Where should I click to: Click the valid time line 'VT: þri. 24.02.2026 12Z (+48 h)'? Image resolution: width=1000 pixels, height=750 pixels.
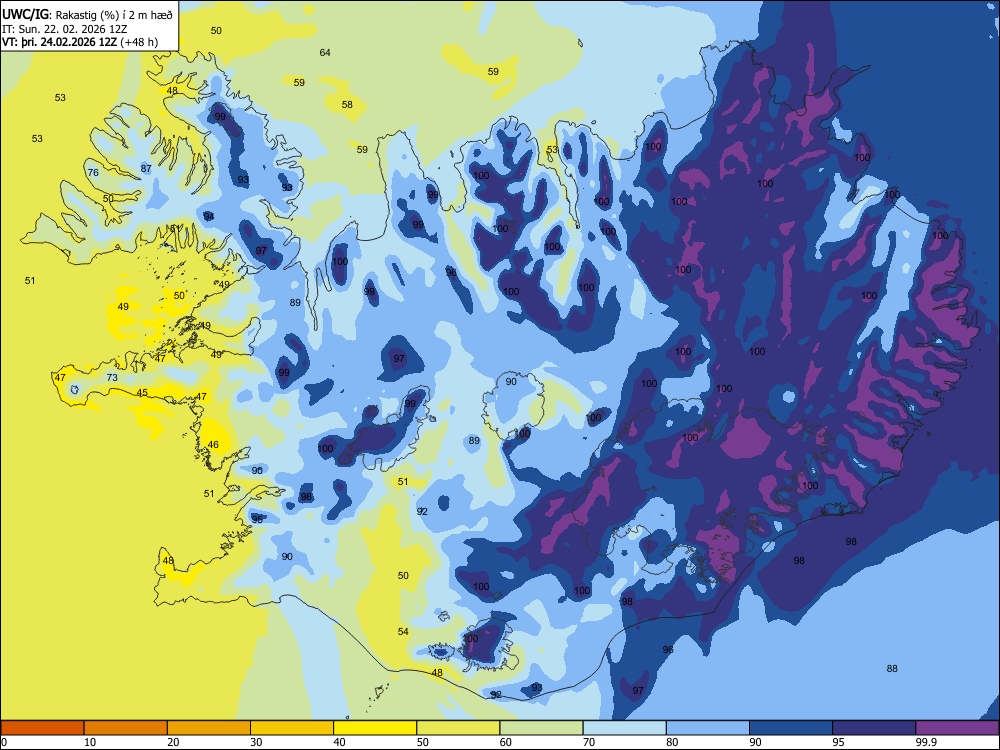[80, 42]
